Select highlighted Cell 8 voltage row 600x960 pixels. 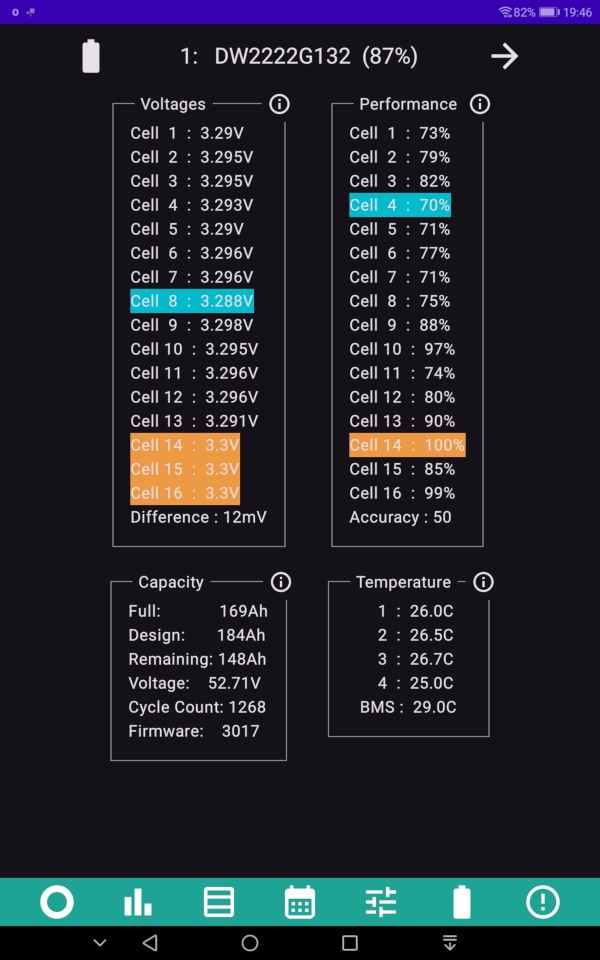192,301
